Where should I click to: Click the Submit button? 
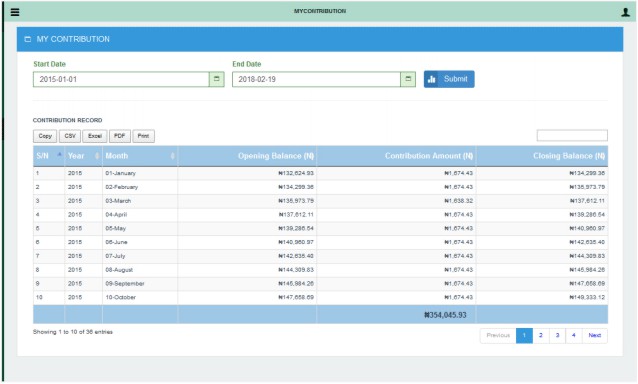point(449,79)
